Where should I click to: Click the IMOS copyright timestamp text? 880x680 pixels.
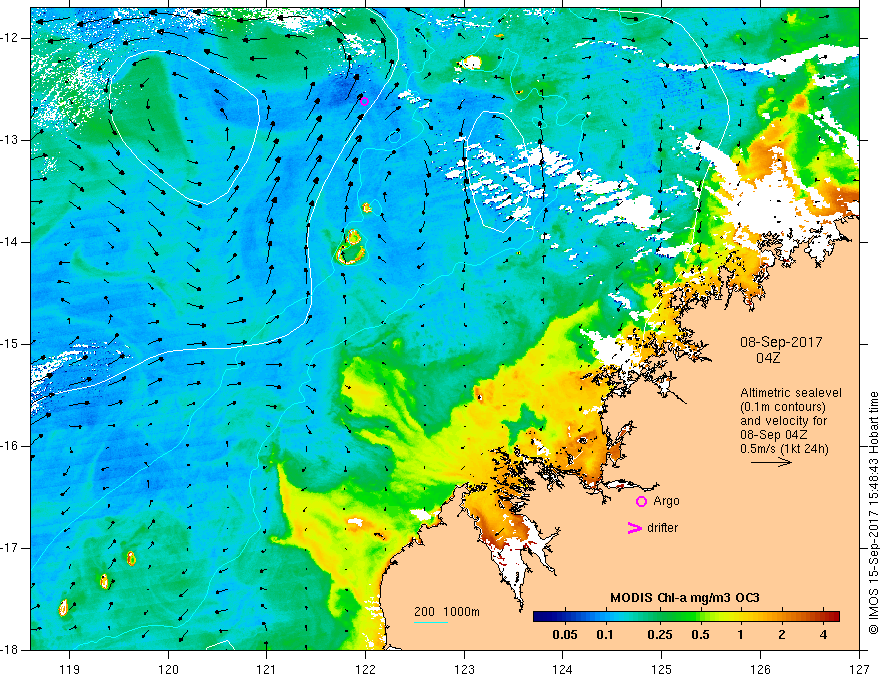point(873,513)
